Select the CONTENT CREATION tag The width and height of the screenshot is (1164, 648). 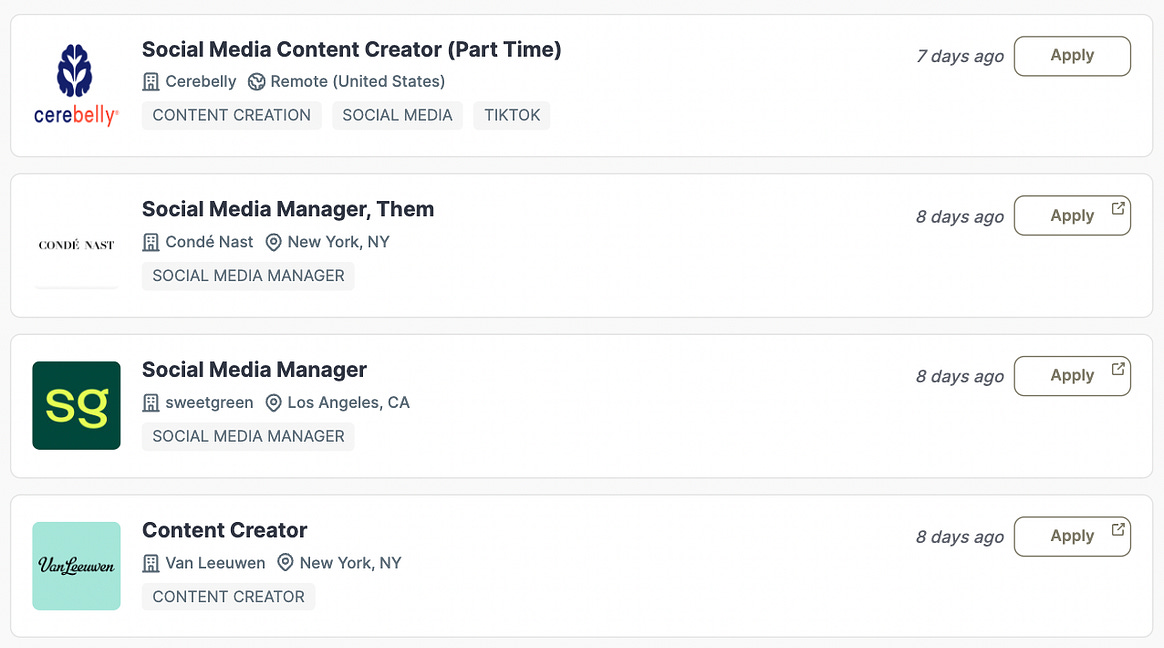coord(232,115)
